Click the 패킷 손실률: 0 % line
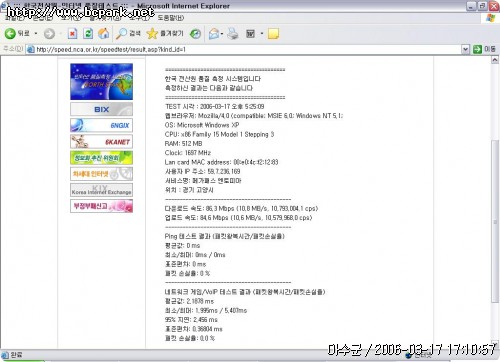The height and width of the screenshot is (362, 500). coord(187,273)
